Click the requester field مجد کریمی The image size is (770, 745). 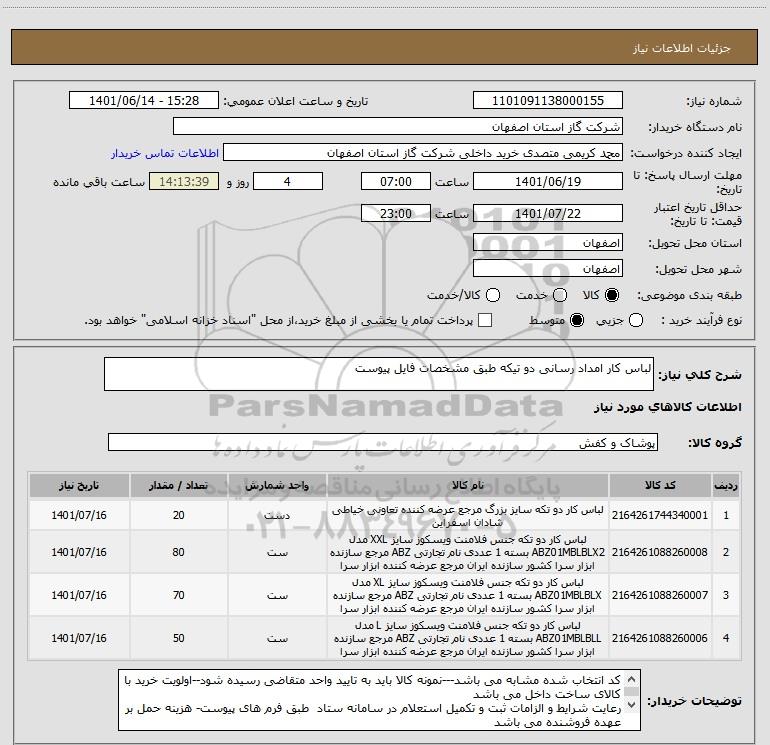click(x=423, y=153)
